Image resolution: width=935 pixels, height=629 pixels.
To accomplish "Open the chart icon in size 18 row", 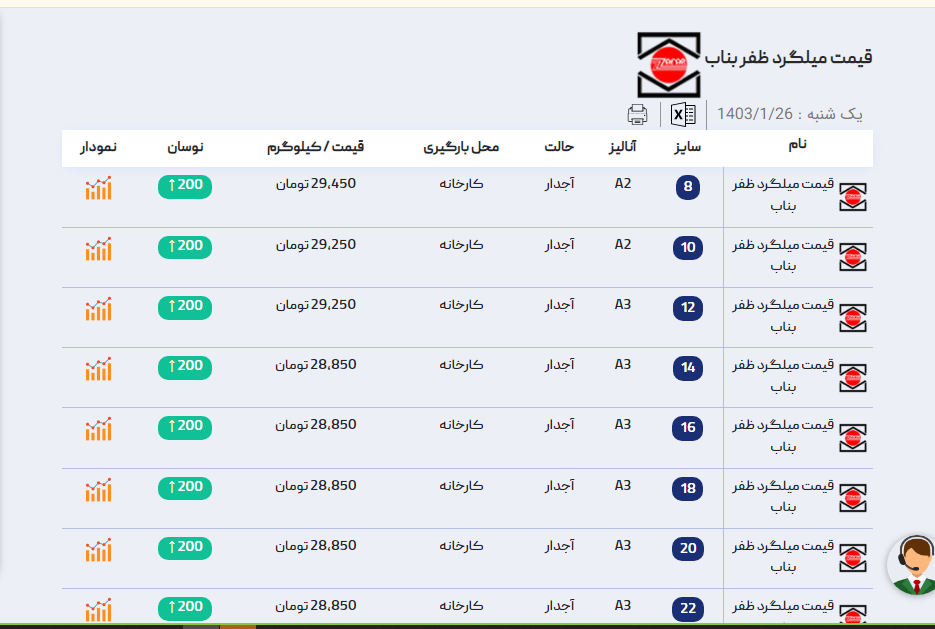I will [98, 490].
